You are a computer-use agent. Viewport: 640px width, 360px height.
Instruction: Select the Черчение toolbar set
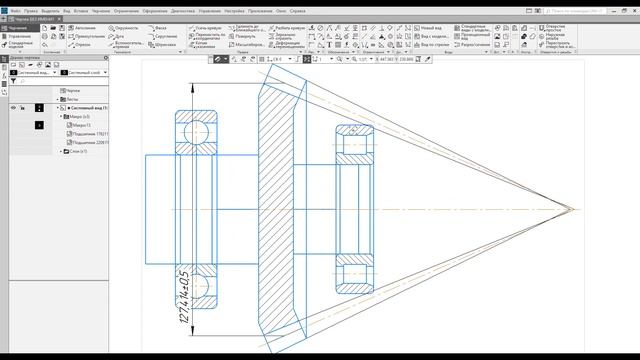click(x=20, y=28)
